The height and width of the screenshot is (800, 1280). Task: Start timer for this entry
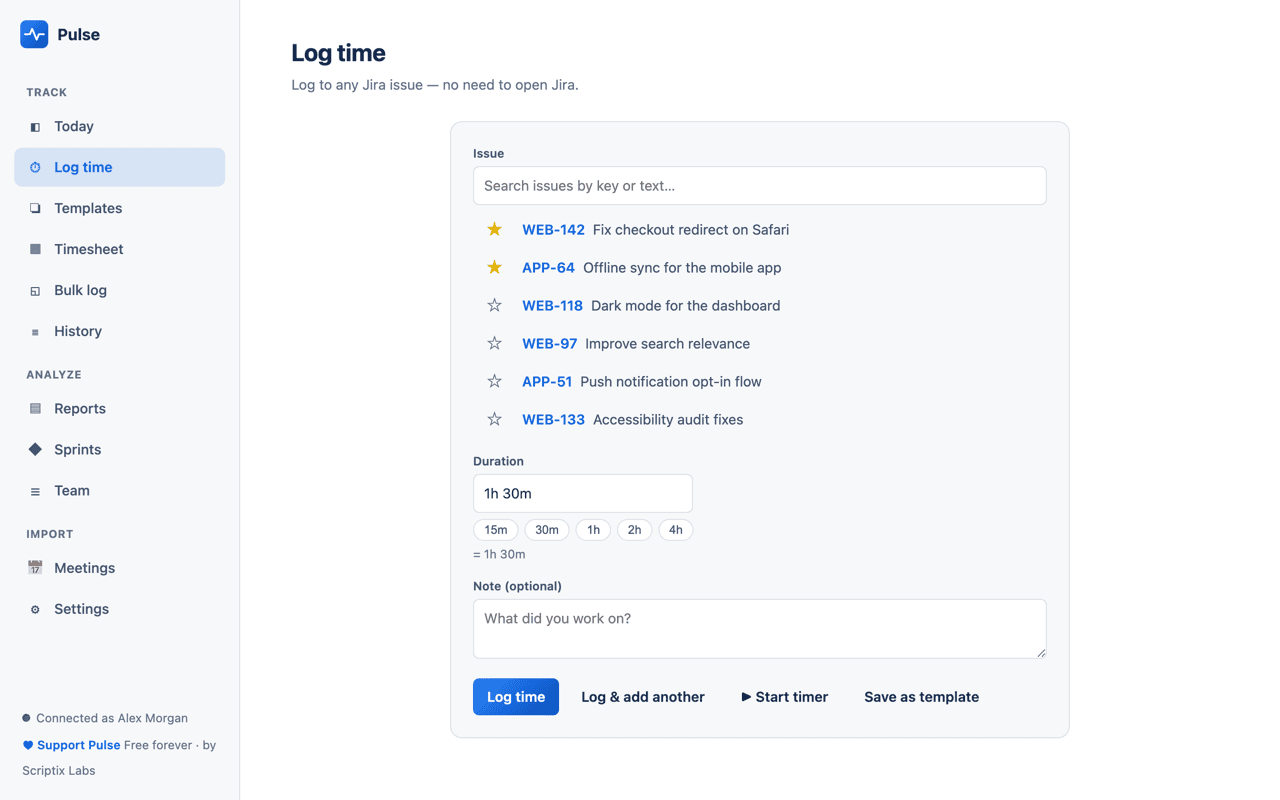(785, 697)
